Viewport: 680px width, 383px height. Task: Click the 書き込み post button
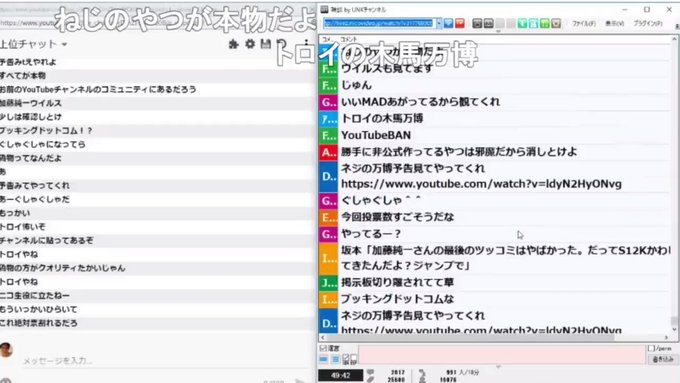(x=663, y=360)
